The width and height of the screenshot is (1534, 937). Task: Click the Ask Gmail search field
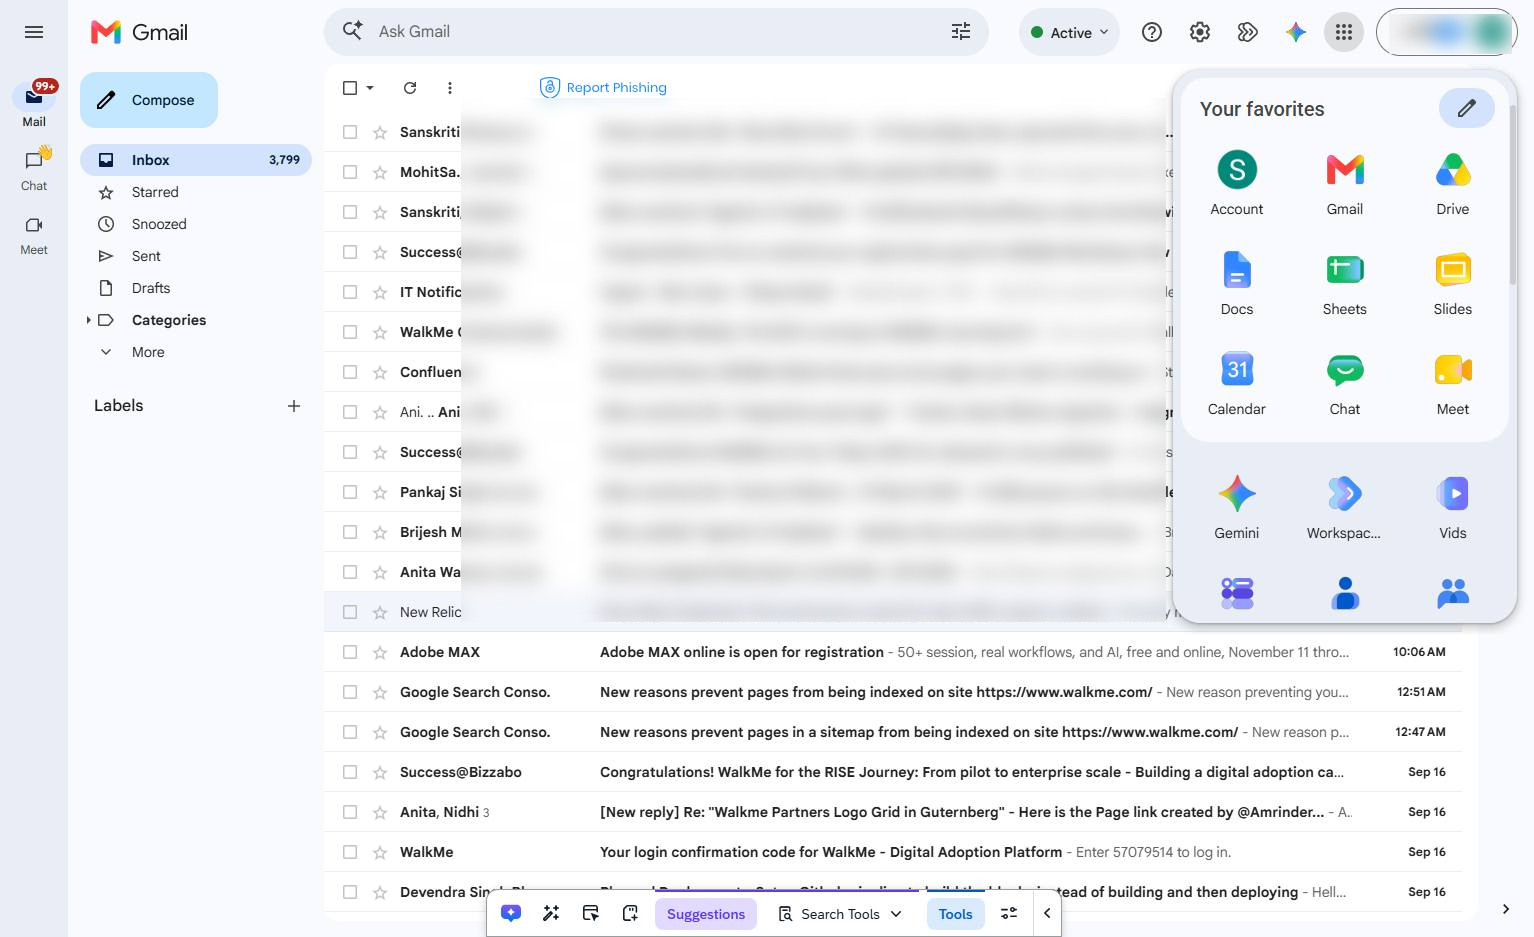(x=656, y=32)
